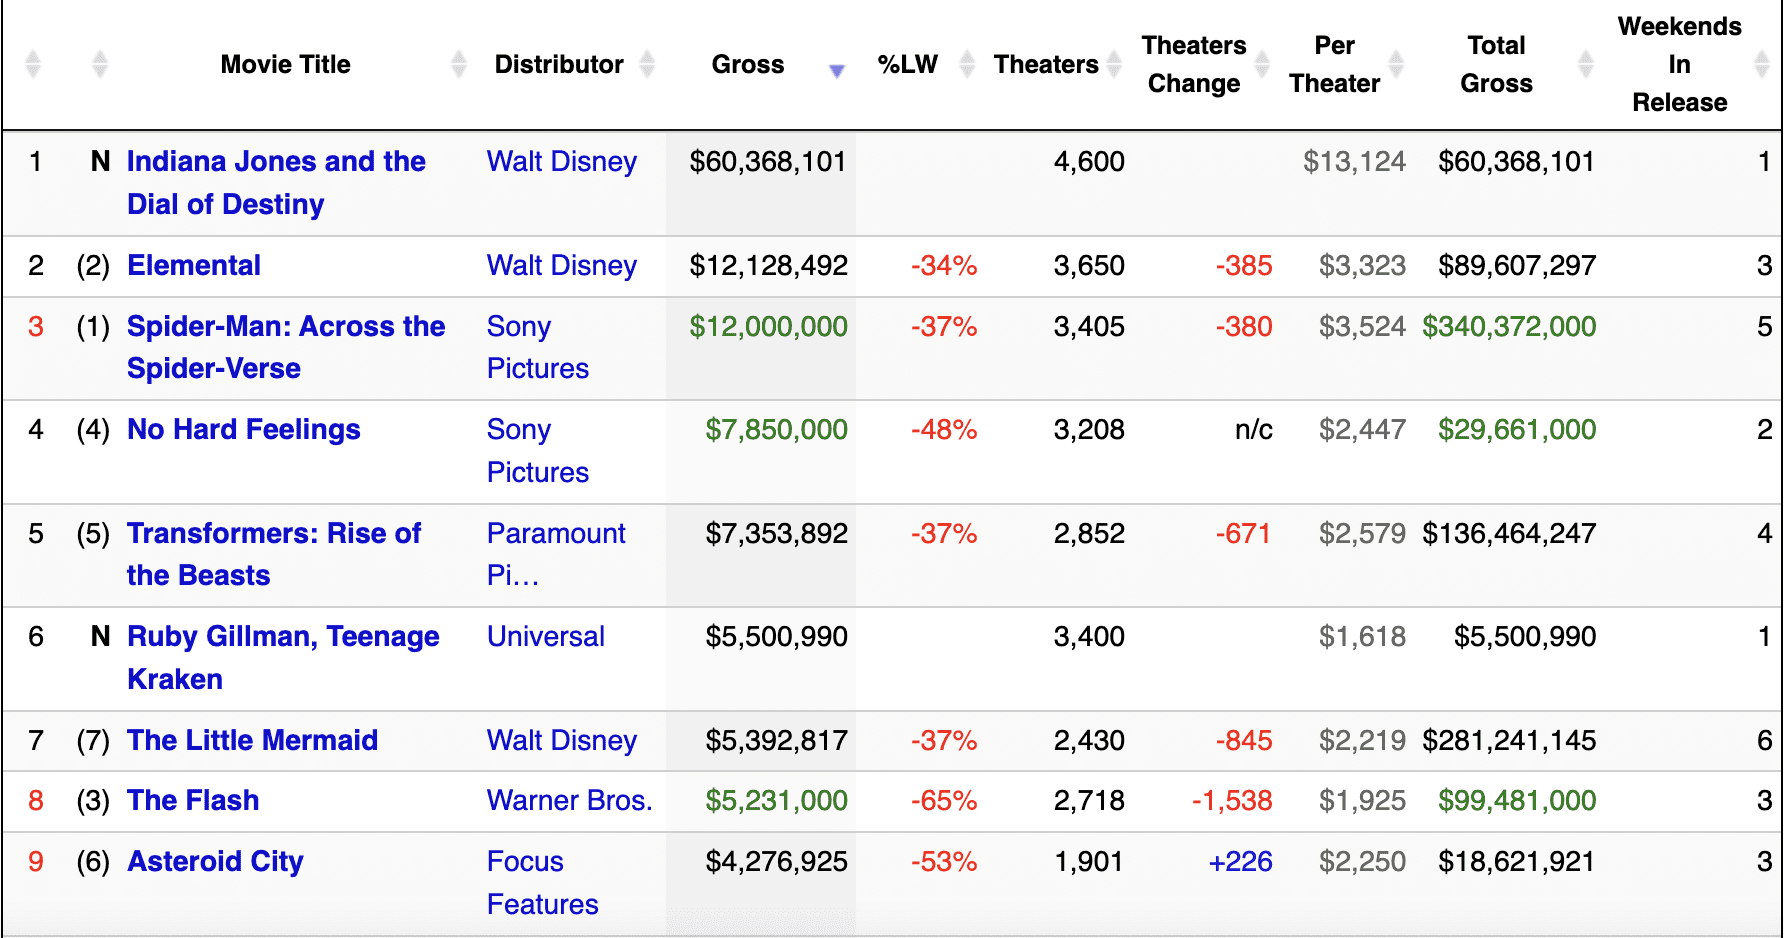
Task: Click sort arrows beside Theaters
Action: (x=1114, y=64)
